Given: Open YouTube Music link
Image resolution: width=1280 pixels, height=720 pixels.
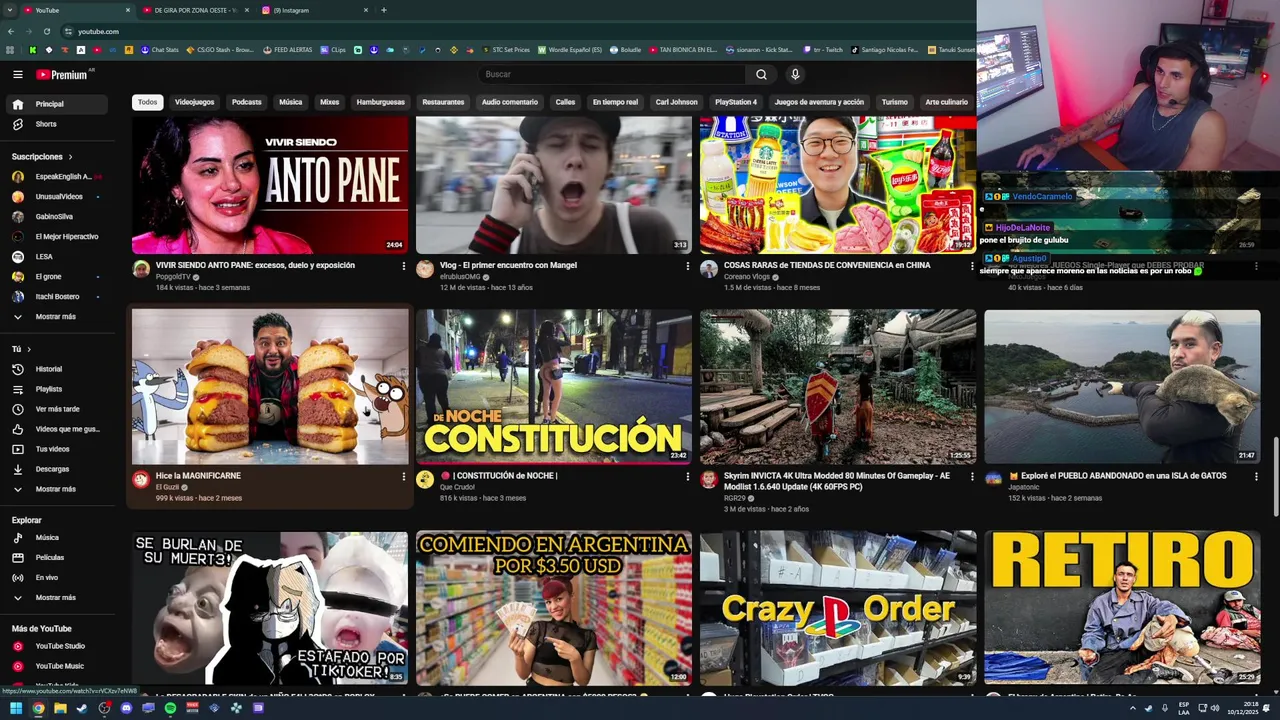Looking at the screenshot, I should (58, 666).
